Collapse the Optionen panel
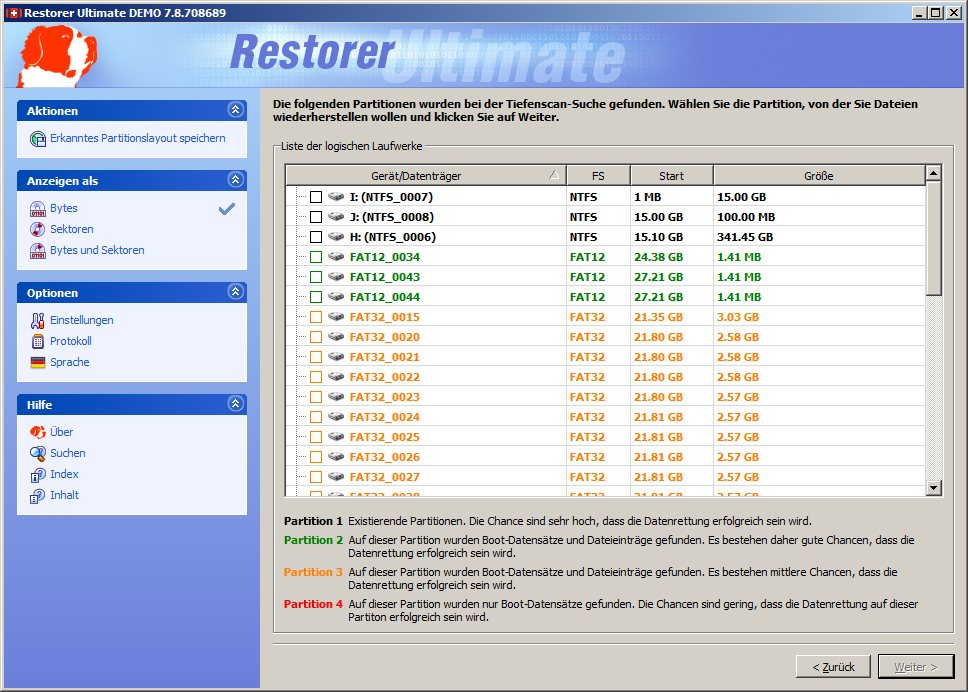 point(235,291)
